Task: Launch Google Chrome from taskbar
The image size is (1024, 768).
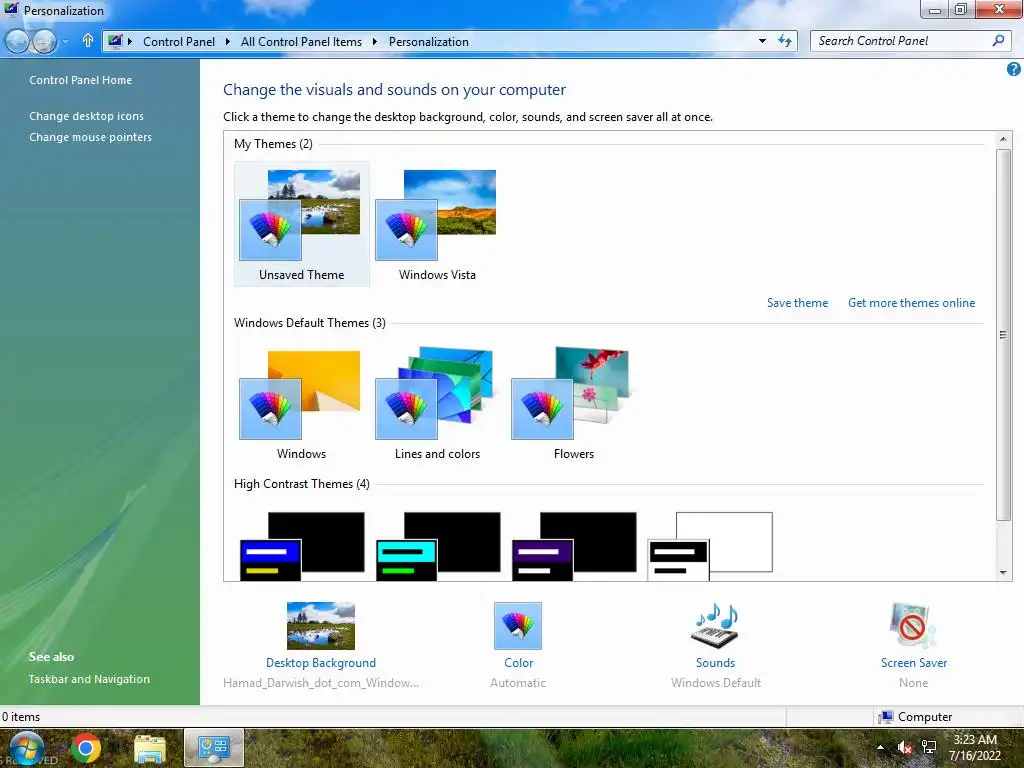Action: click(x=86, y=748)
